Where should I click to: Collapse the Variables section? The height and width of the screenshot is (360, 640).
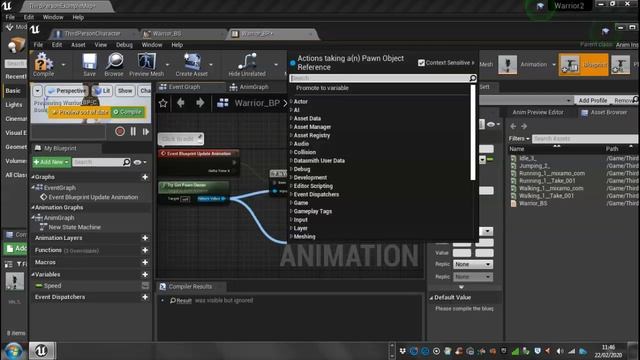pos(33,275)
